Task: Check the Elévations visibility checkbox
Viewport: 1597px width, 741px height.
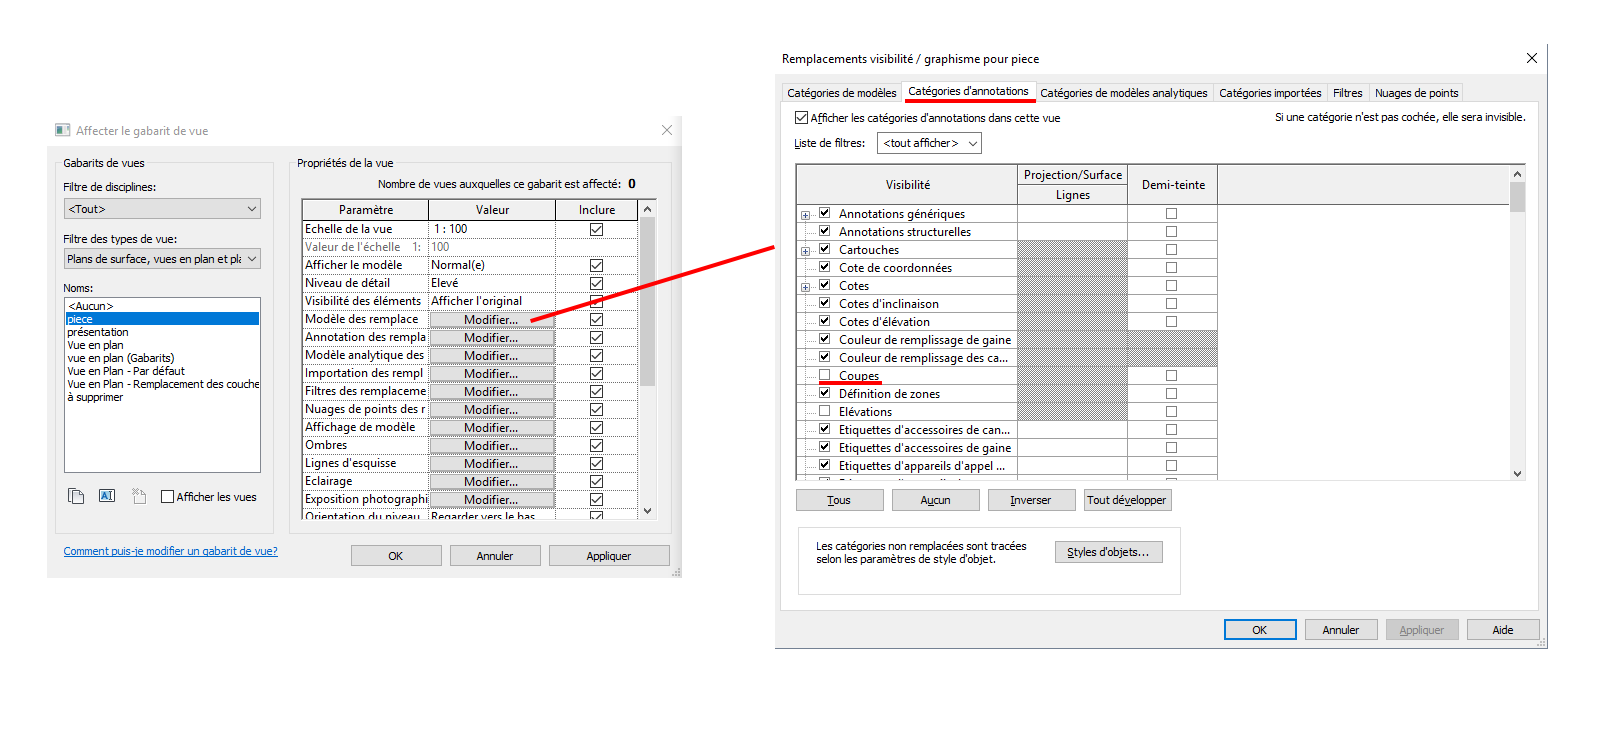Action: 825,411
